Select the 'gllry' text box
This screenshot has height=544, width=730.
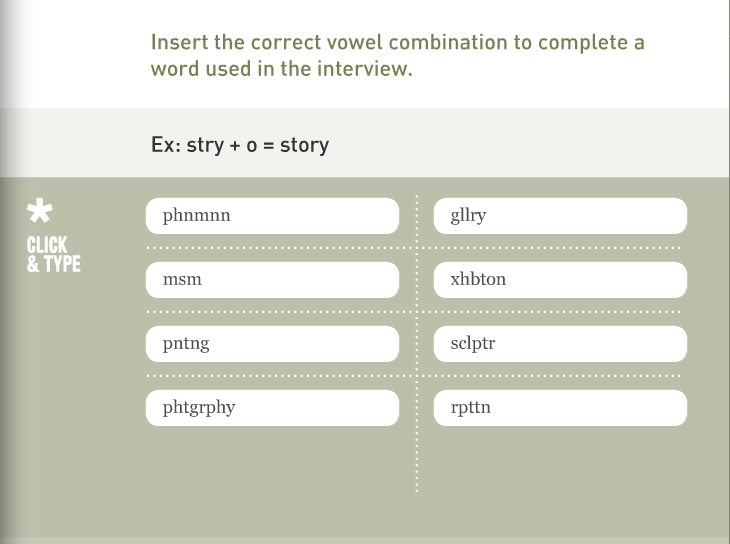[561, 216]
